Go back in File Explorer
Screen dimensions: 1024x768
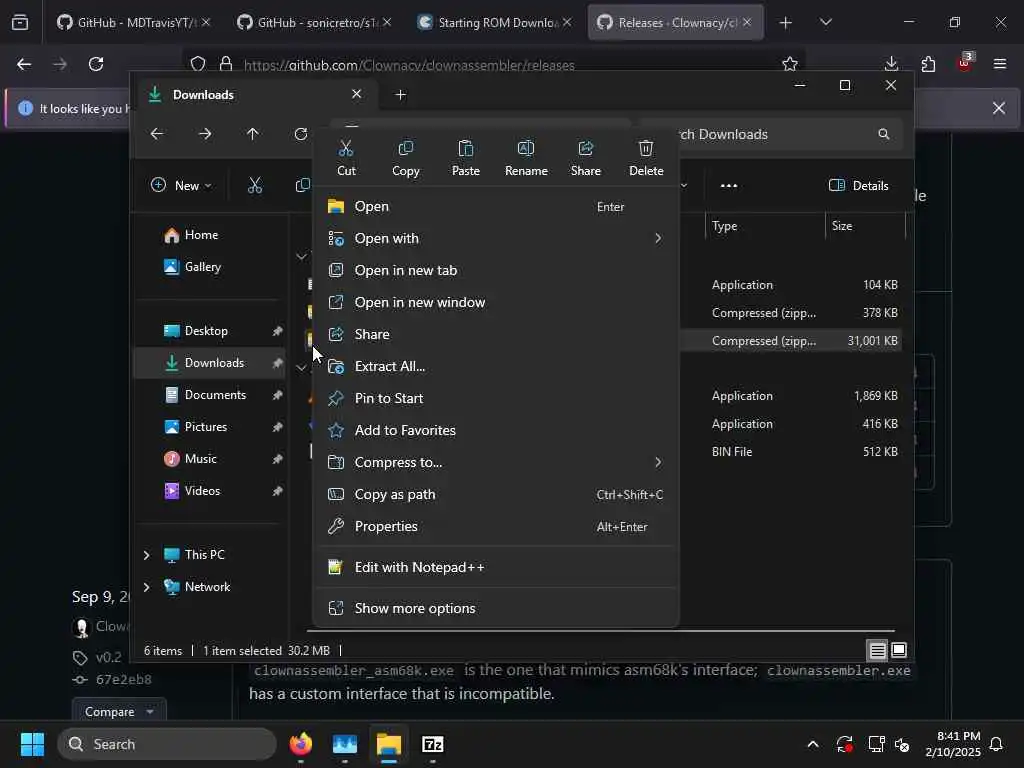(x=157, y=134)
